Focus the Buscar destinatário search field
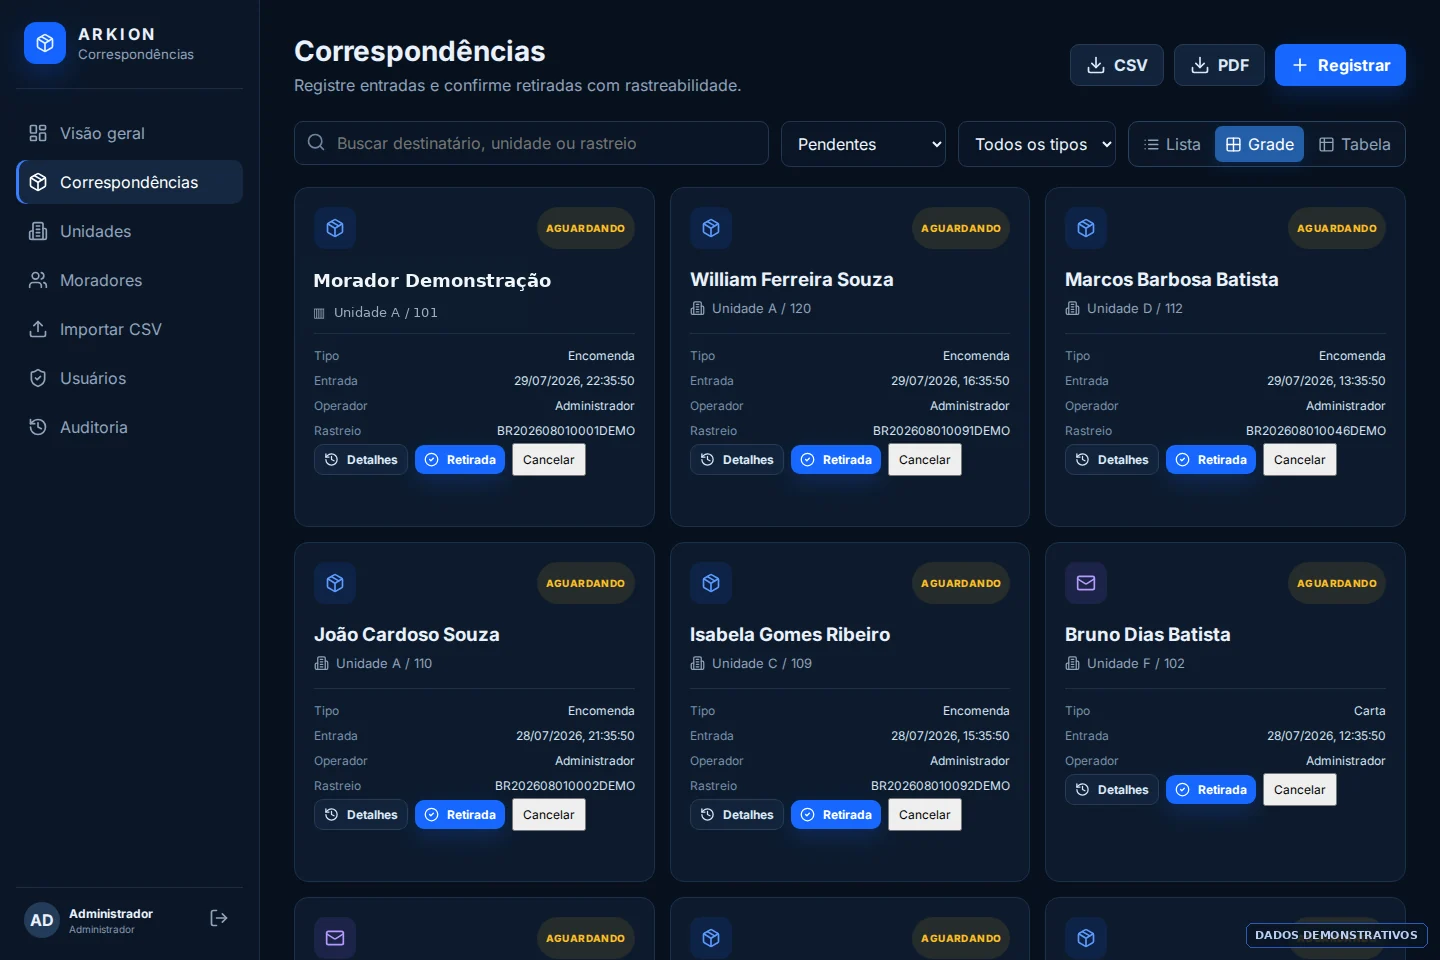This screenshot has height=960, width=1440. click(x=531, y=143)
